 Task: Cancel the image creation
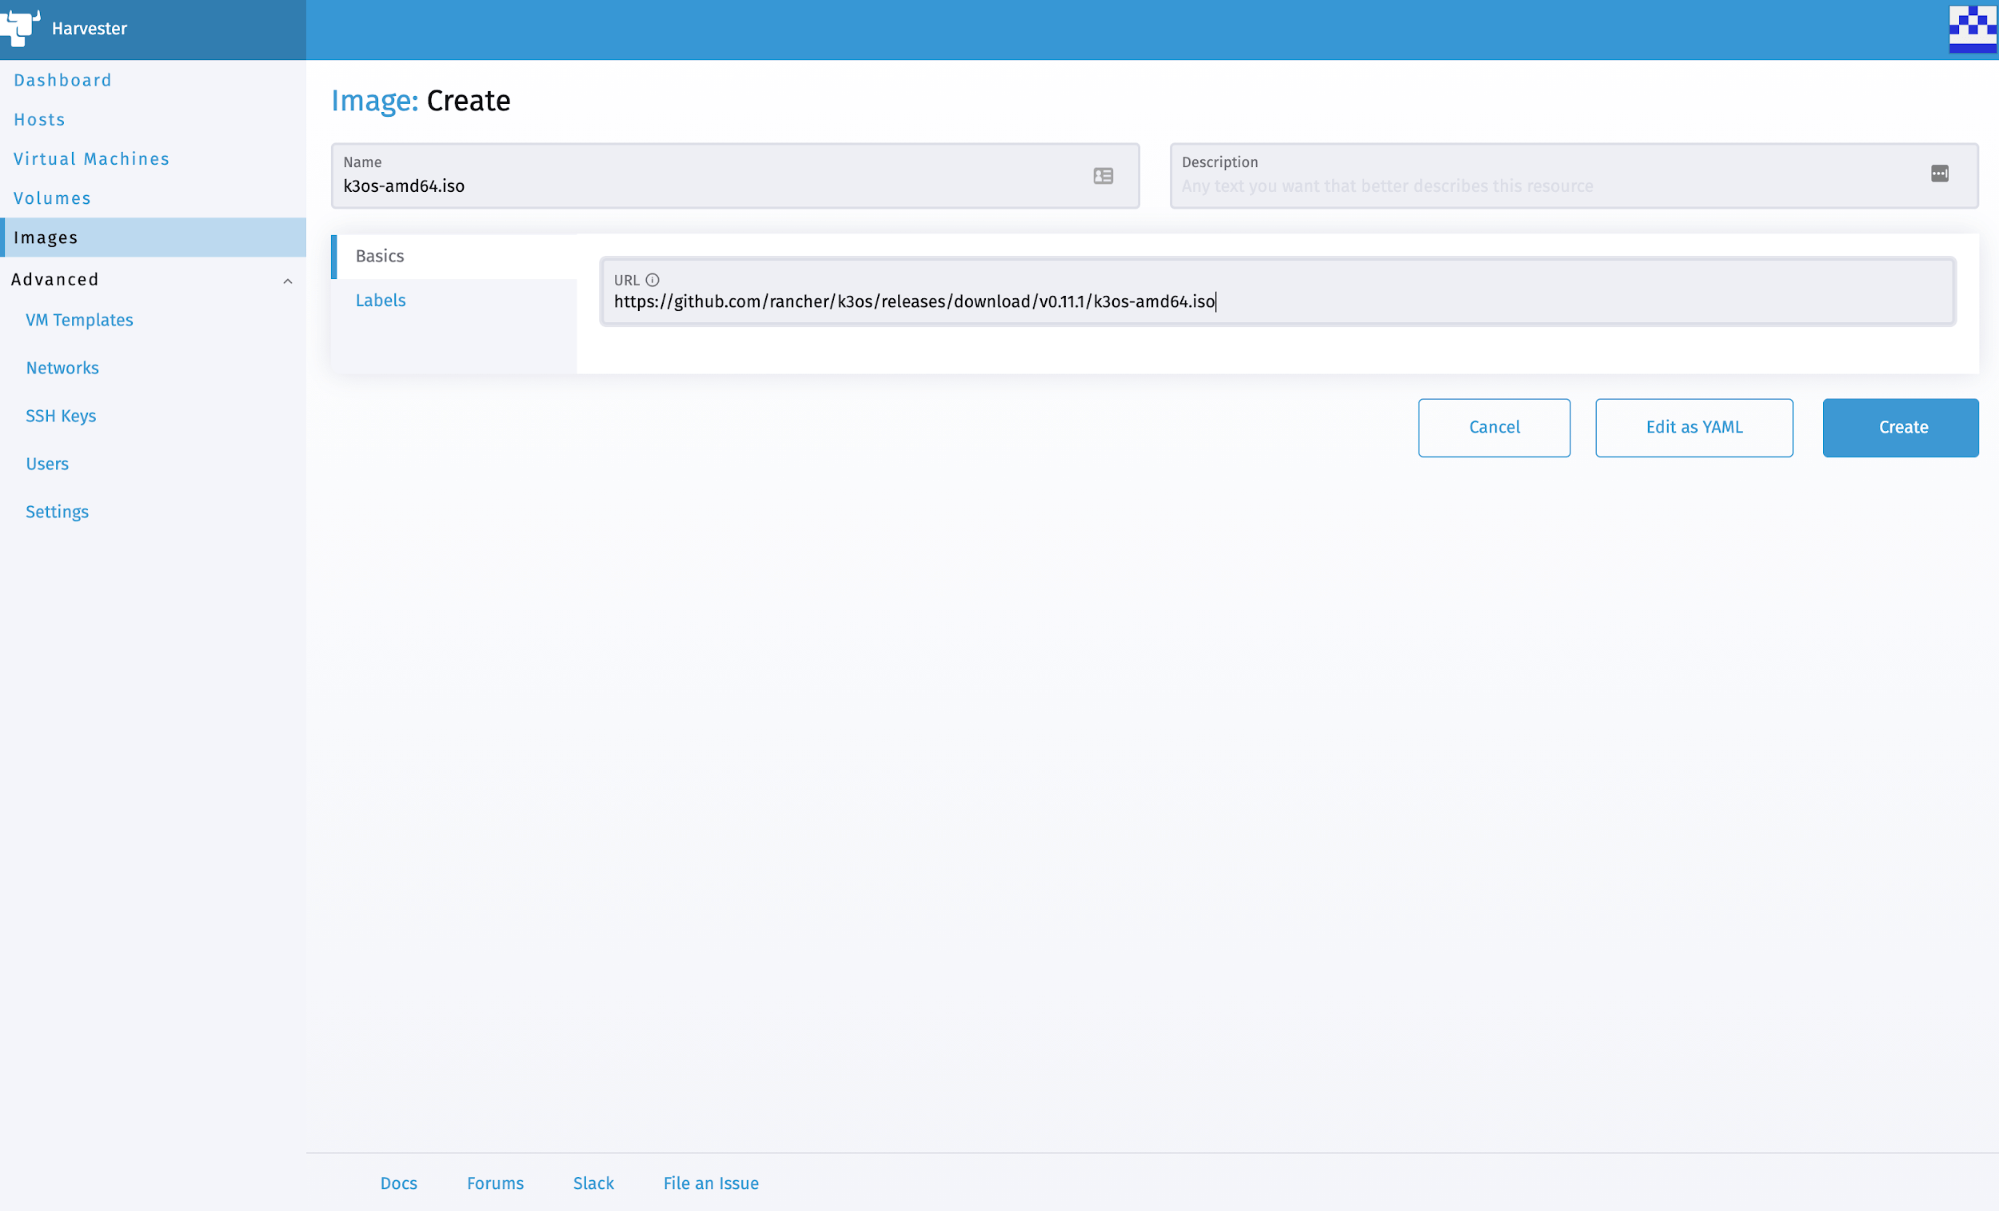point(1493,427)
